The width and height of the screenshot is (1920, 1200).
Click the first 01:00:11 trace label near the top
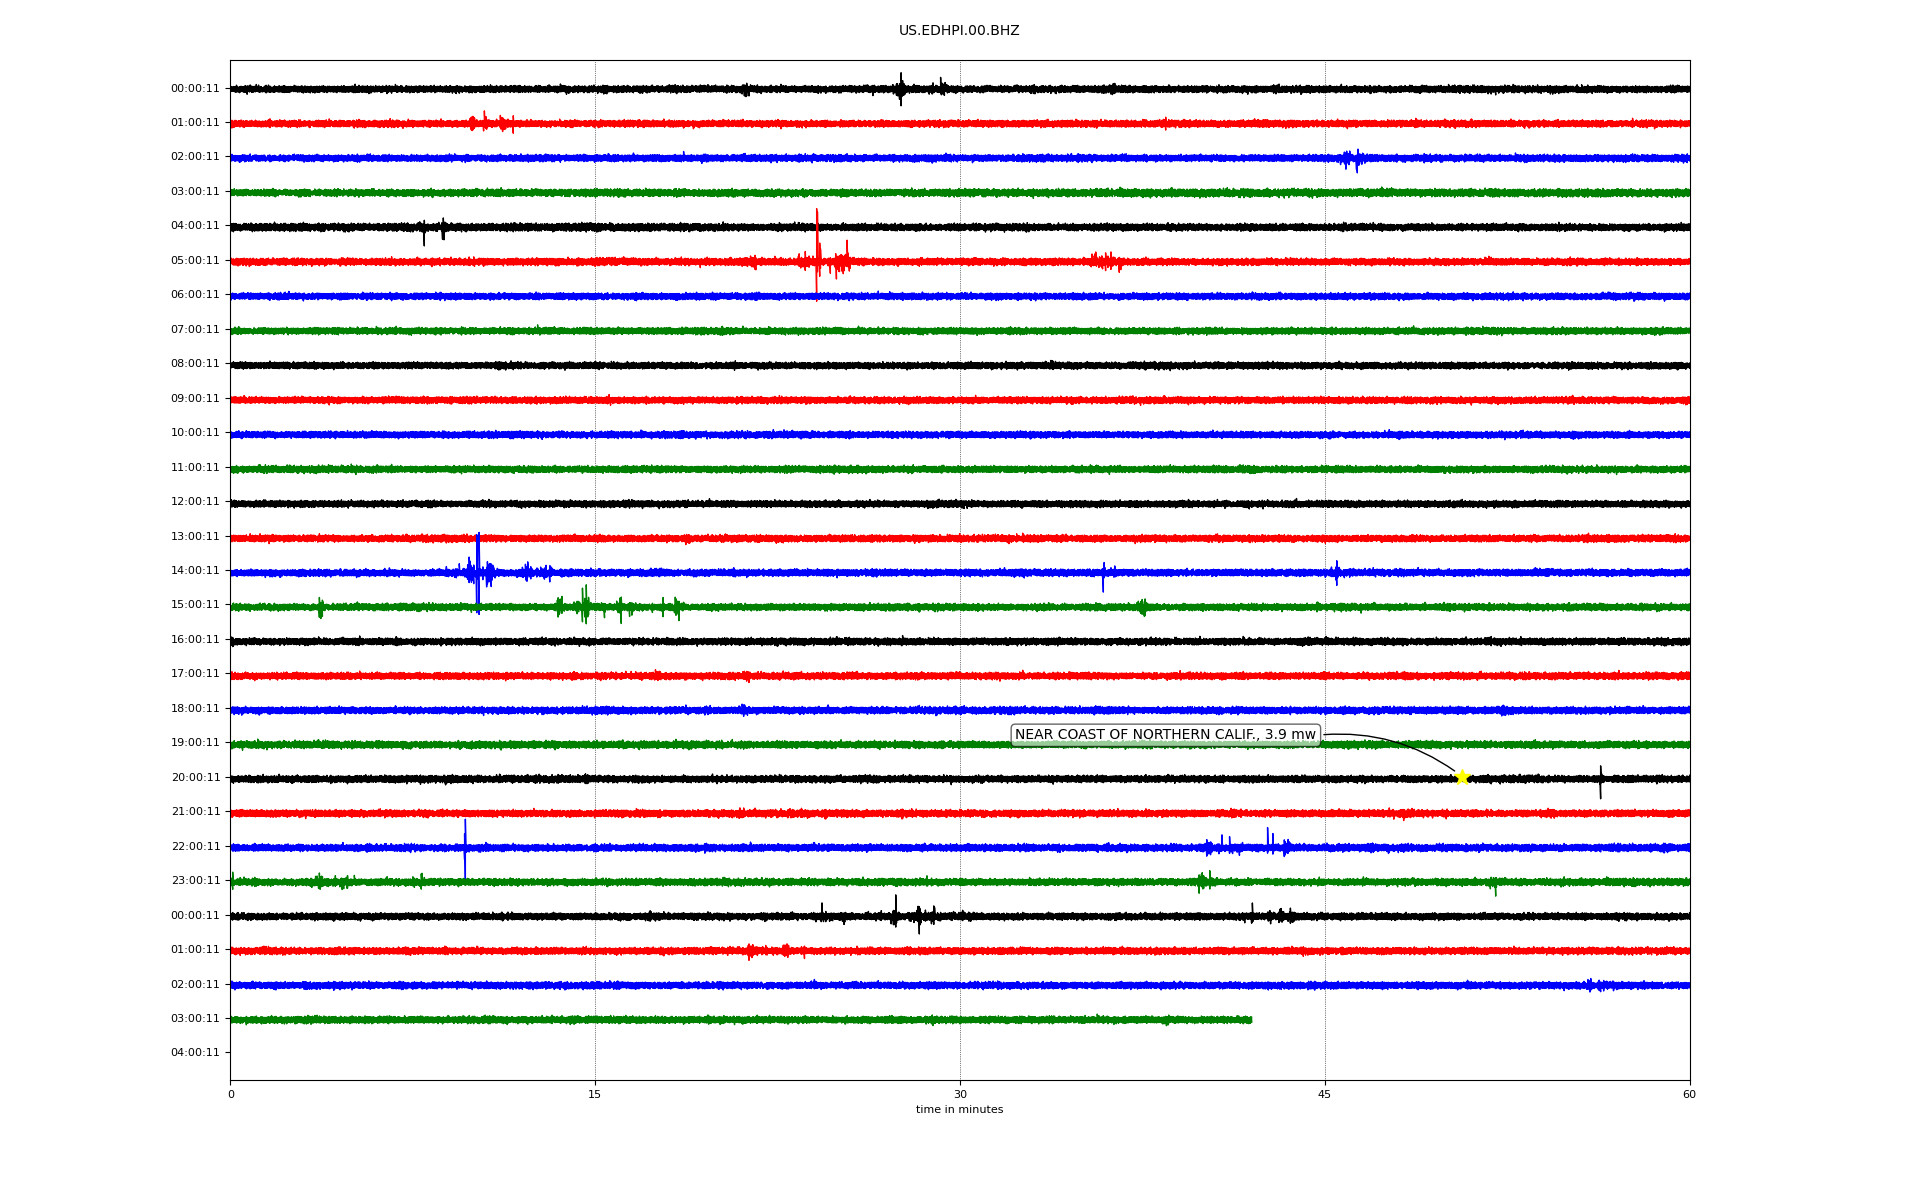pos(195,123)
